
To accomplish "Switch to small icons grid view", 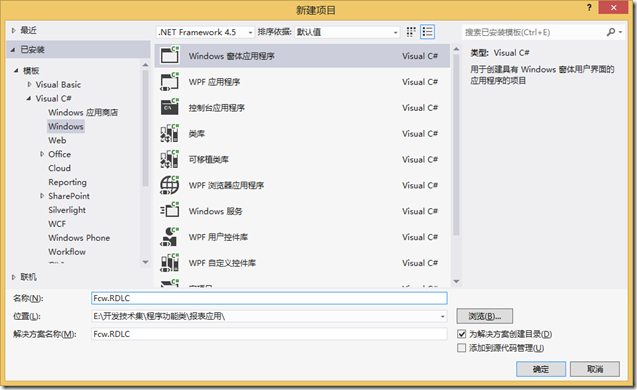I will (x=411, y=32).
